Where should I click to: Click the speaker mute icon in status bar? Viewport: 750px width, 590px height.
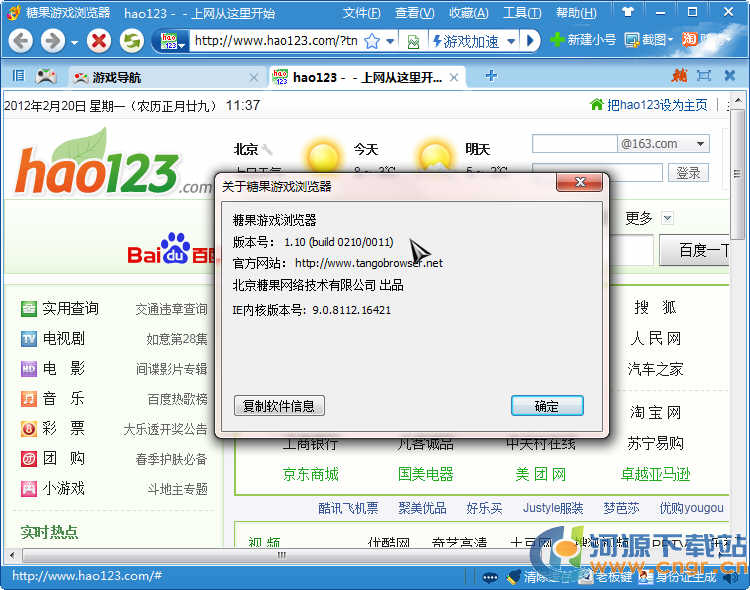click(x=731, y=578)
